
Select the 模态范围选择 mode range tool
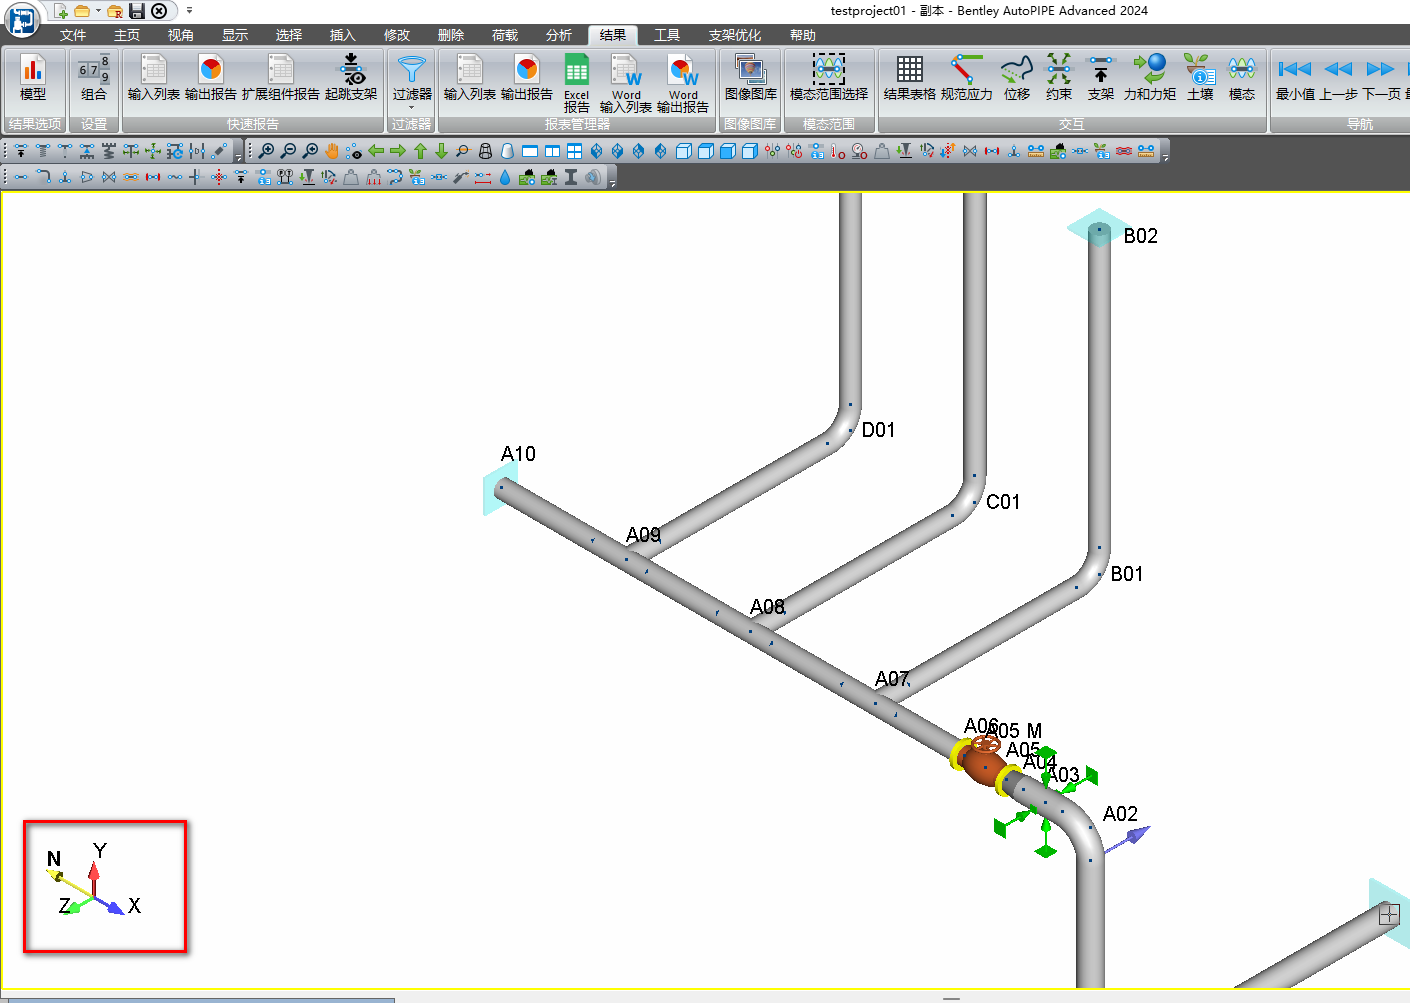point(828,79)
